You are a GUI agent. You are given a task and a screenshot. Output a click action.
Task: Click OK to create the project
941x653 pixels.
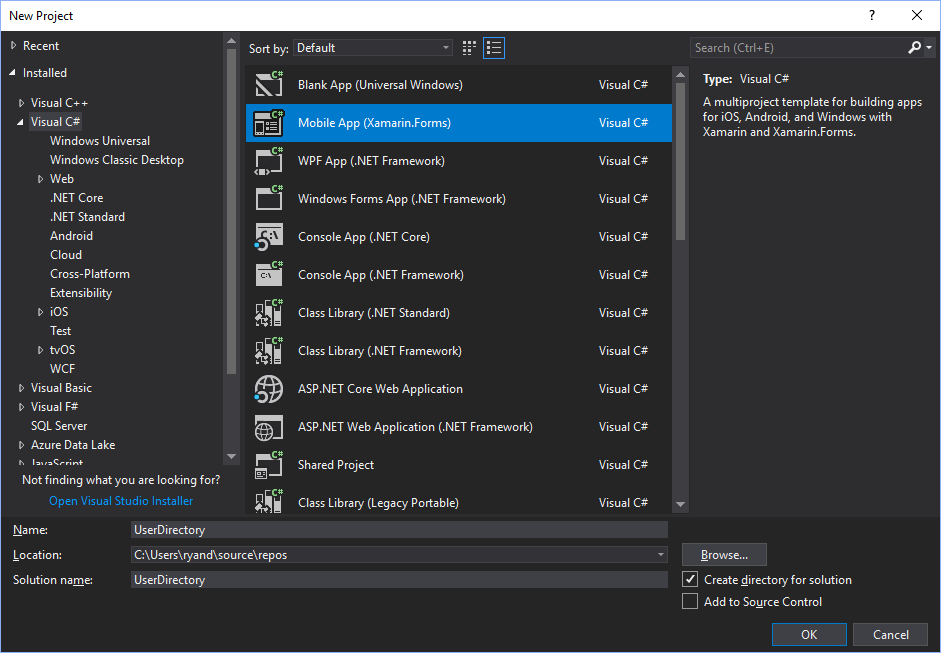click(x=809, y=634)
